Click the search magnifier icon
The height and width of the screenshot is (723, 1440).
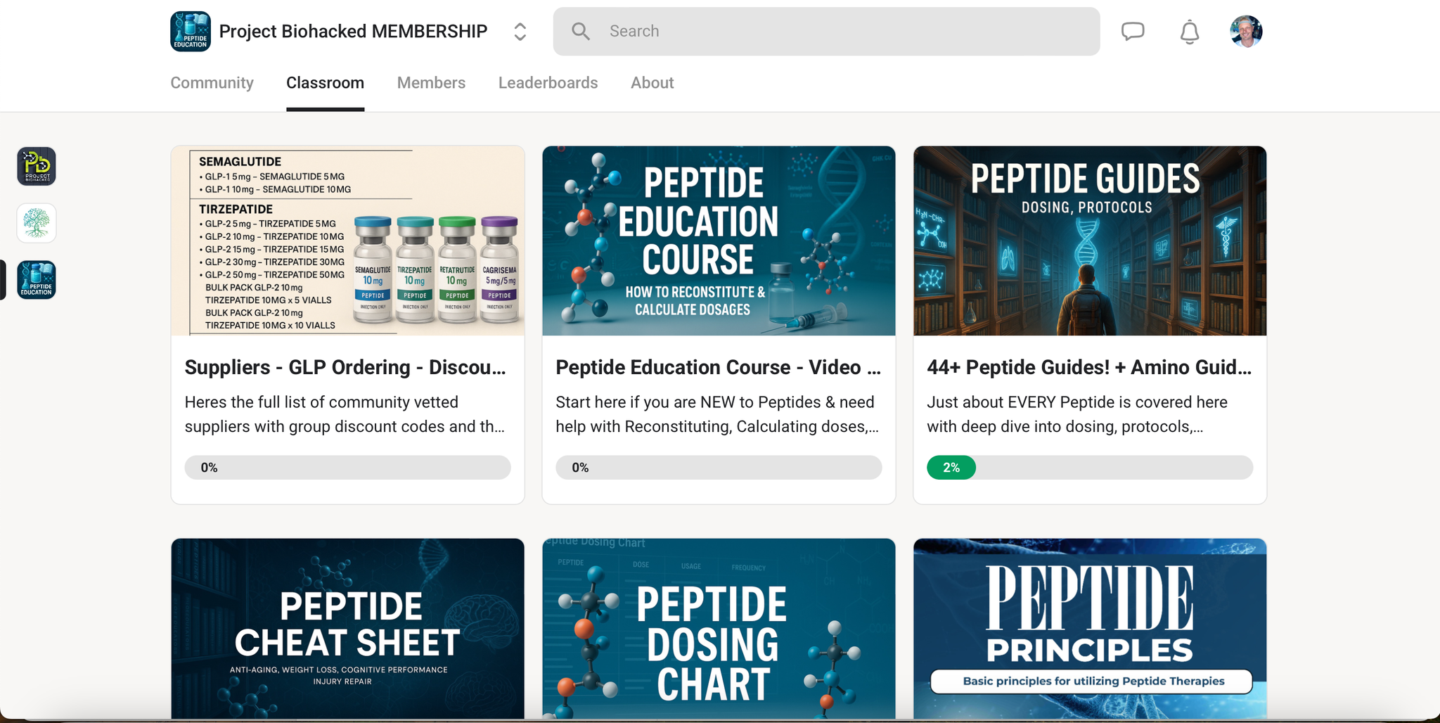tap(580, 31)
